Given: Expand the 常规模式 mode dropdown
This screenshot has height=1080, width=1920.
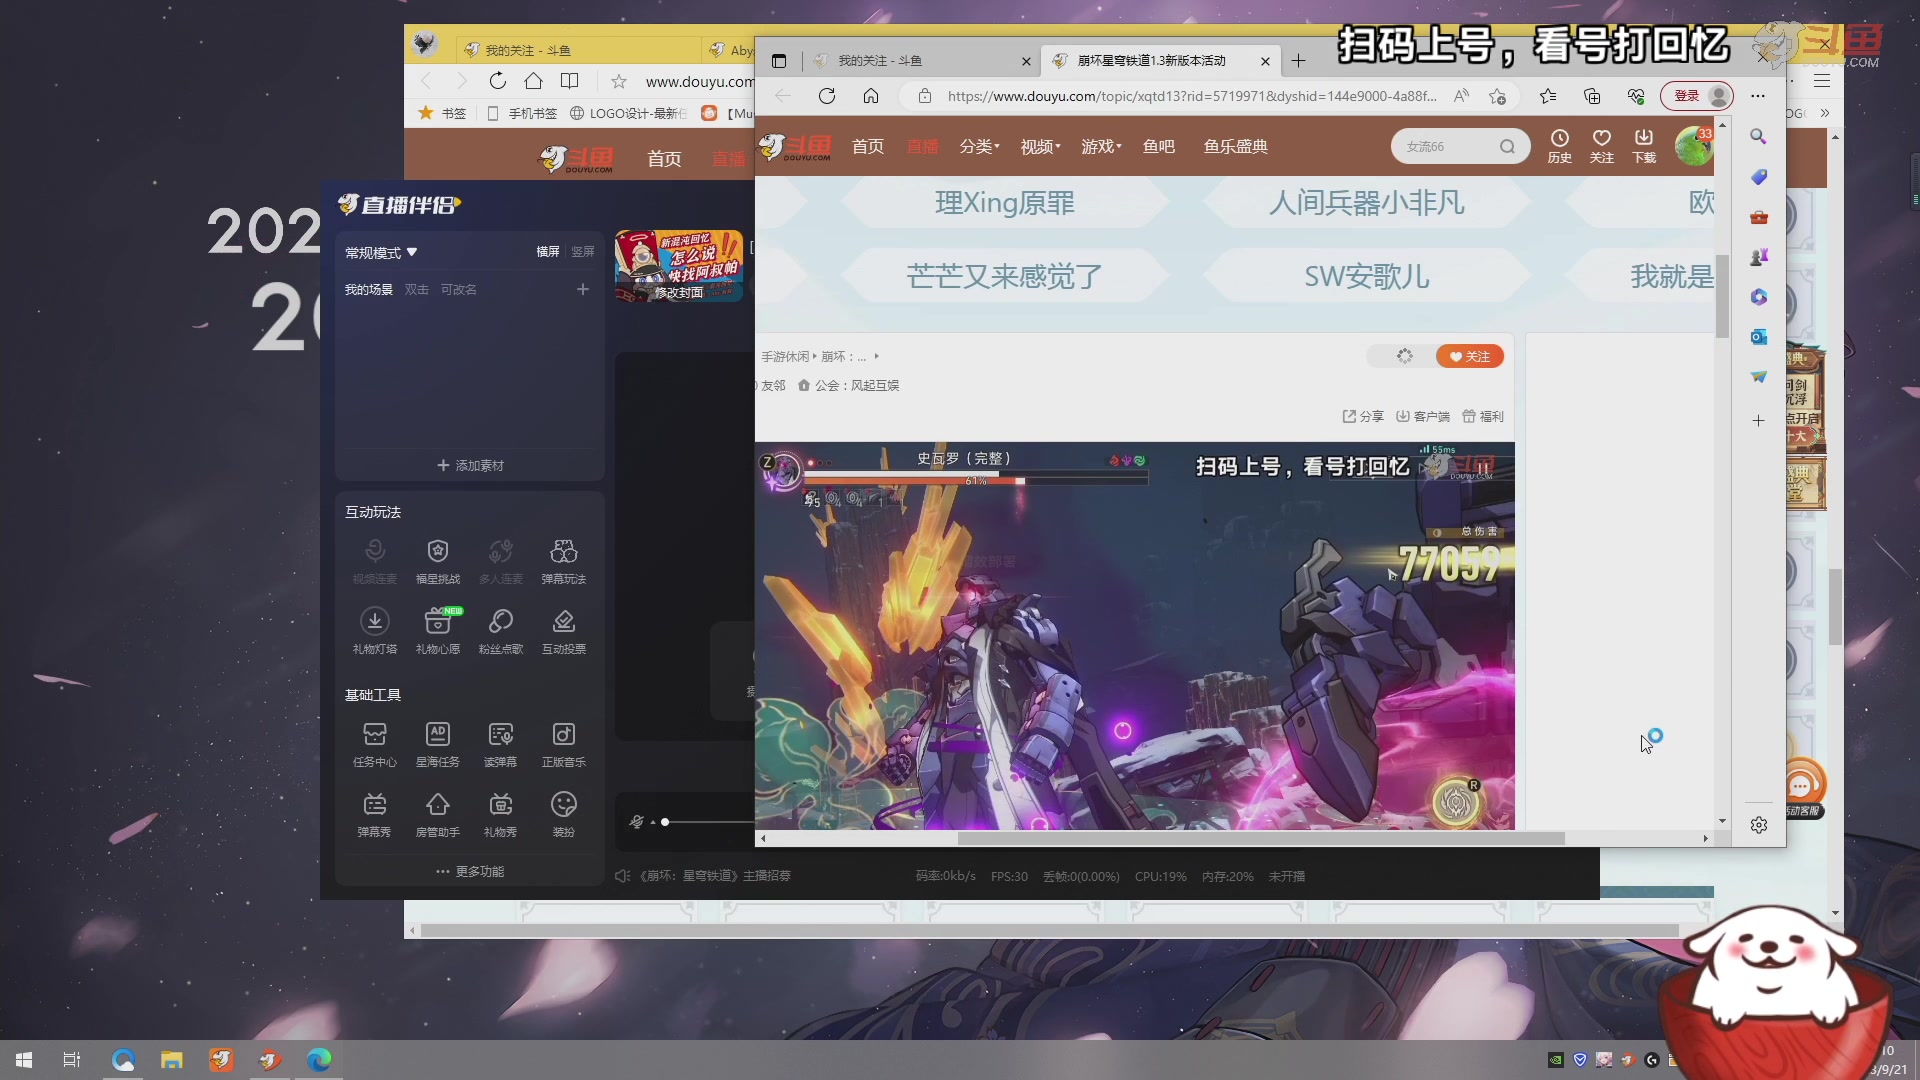Looking at the screenshot, I should [x=381, y=253].
